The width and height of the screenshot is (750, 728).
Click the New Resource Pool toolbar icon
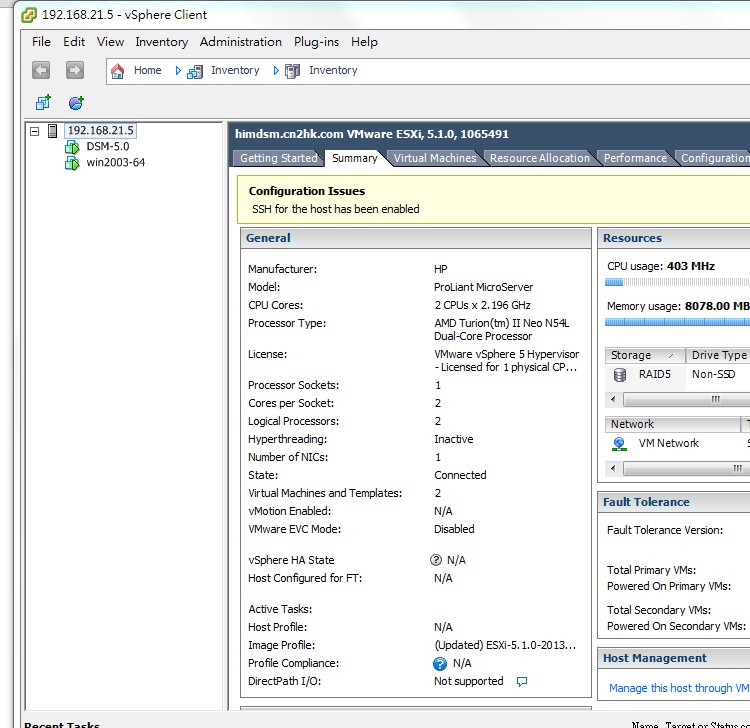tap(76, 102)
